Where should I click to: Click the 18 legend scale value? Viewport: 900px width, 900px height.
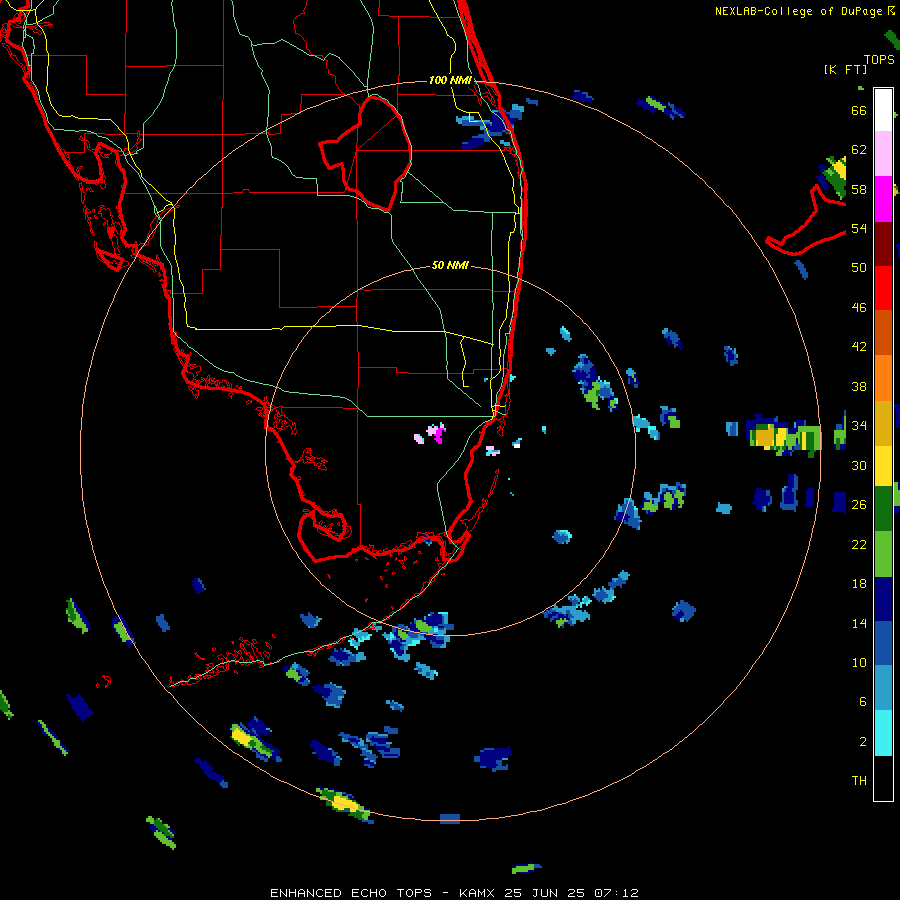pos(859,584)
